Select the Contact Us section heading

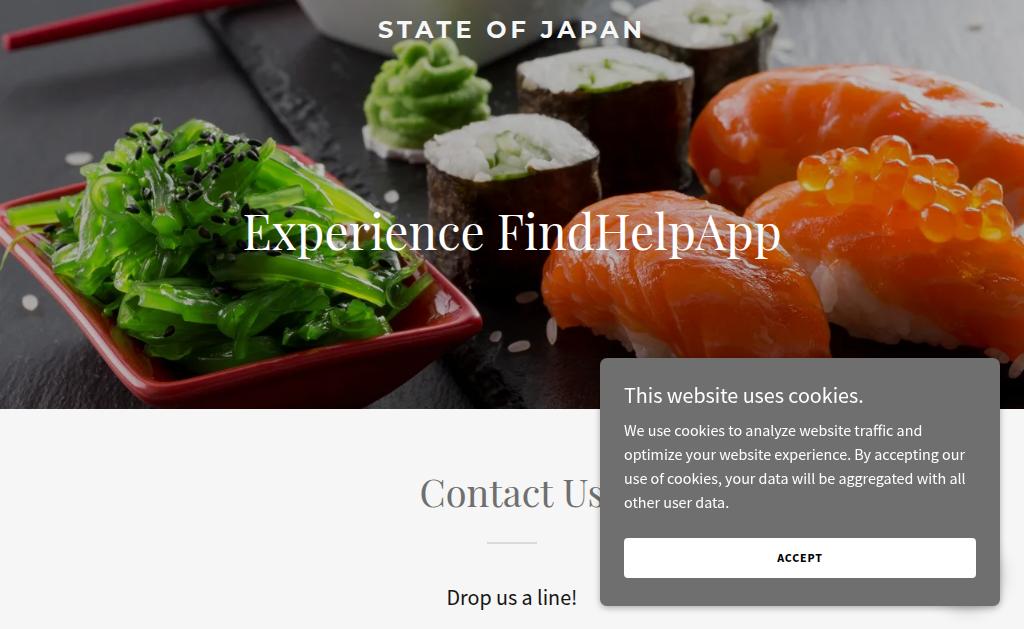tap(511, 492)
